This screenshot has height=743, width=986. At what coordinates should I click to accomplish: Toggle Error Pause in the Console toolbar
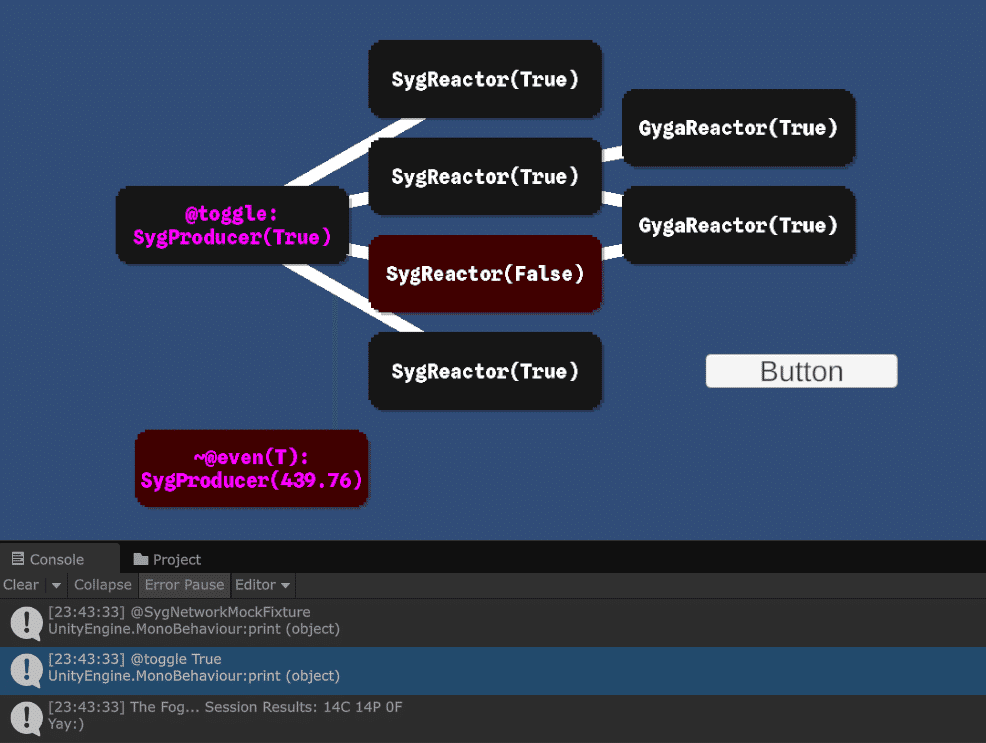coord(184,585)
